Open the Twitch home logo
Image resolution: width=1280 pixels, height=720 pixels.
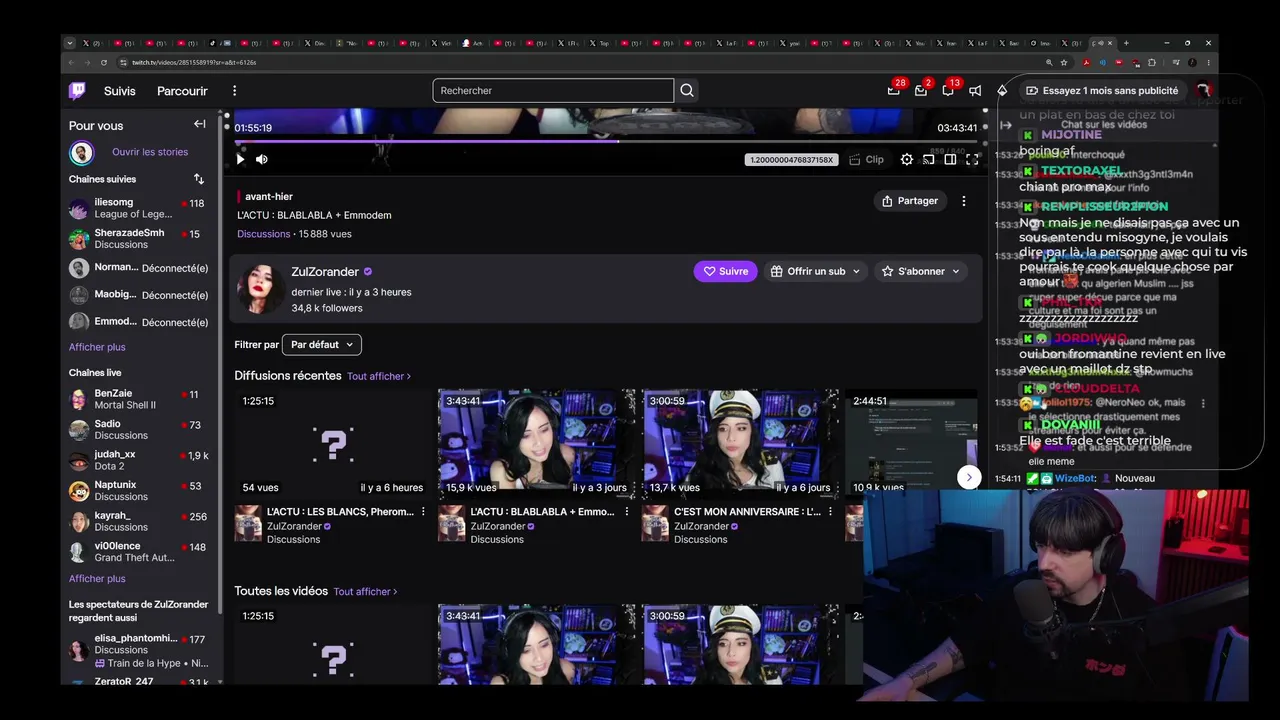(77, 91)
